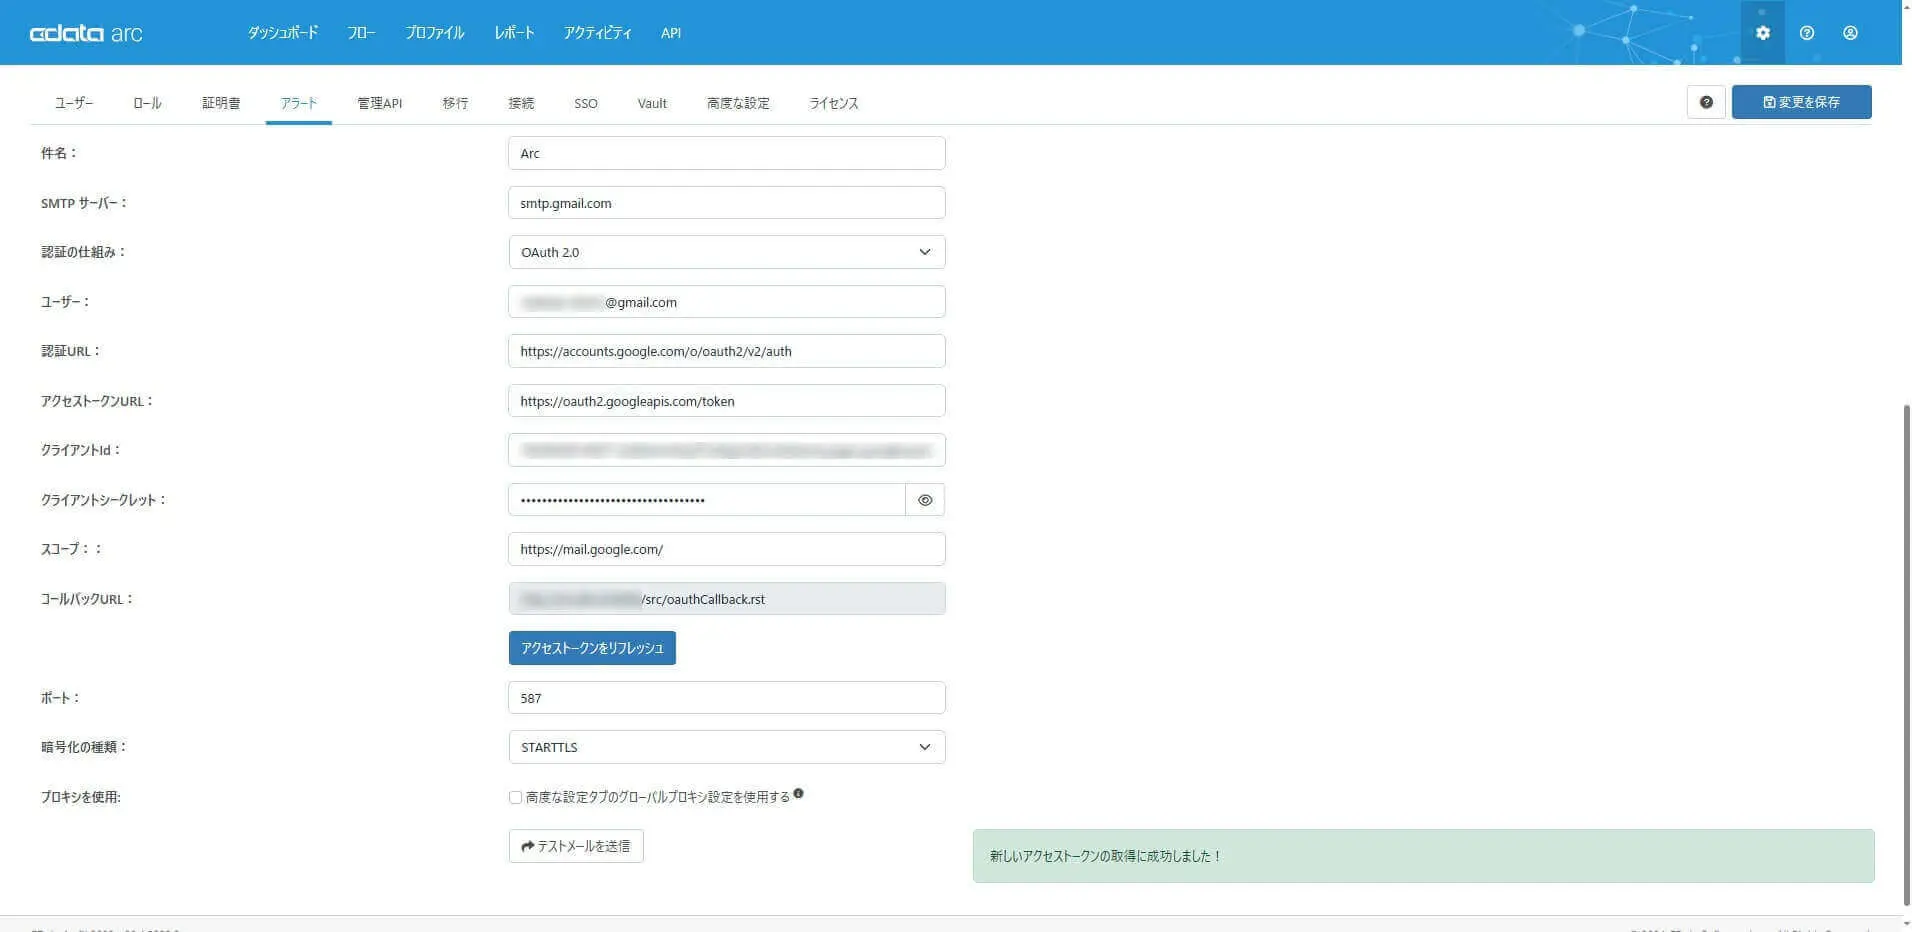Expand the 認証の仕組み OAuth 2.0 dropdown
Viewport: 1912px width, 932px height.
click(727, 252)
